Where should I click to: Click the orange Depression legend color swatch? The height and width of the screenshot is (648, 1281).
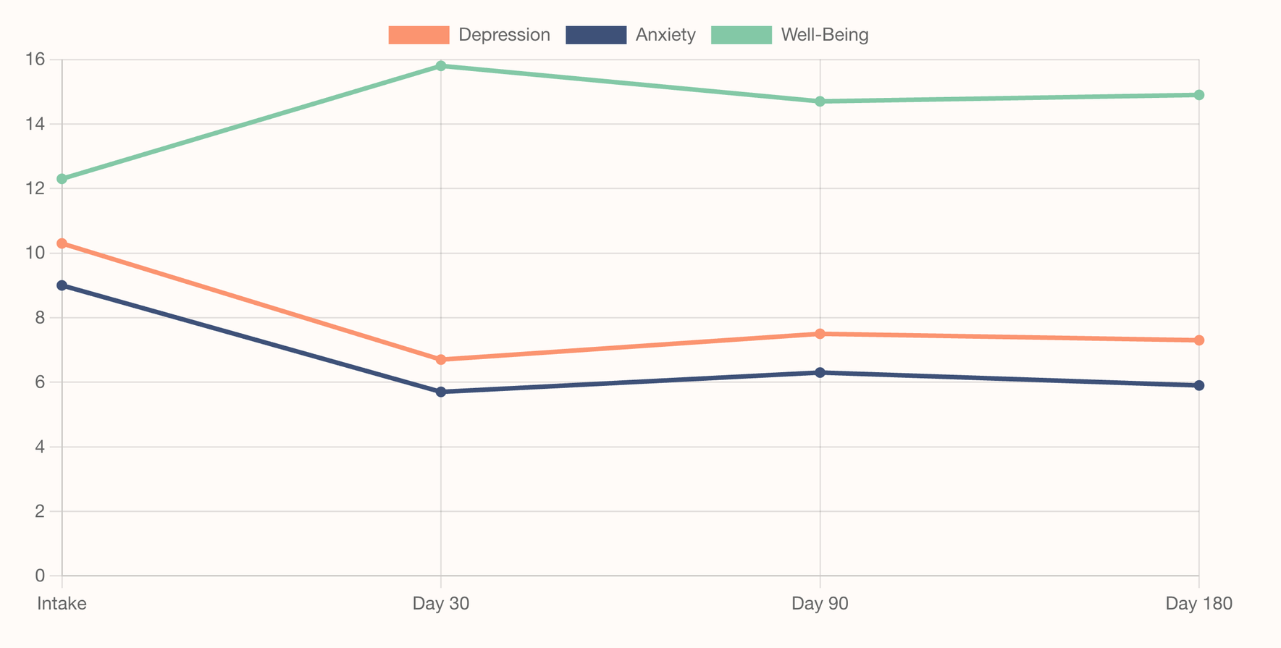point(418,35)
